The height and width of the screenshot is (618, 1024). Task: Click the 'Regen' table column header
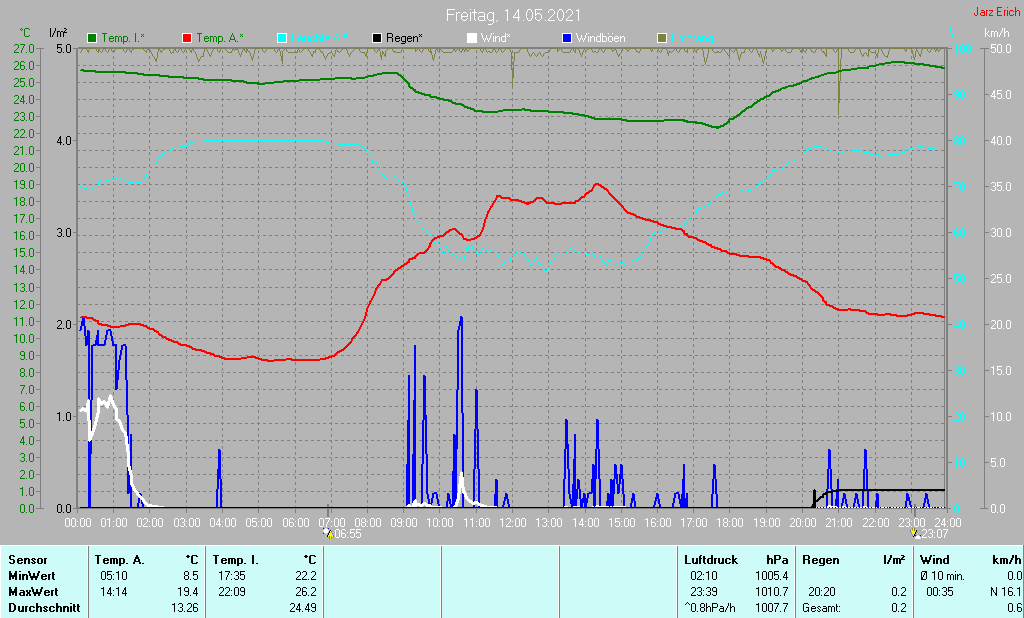point(821,560)
